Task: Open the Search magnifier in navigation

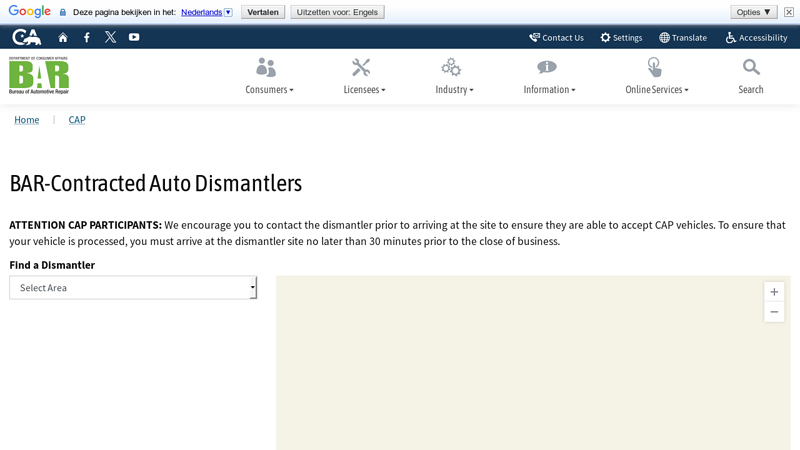Action: [751, 76]
